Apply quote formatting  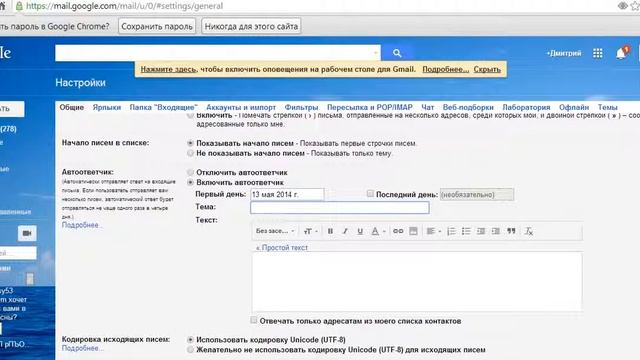point(511,231)
